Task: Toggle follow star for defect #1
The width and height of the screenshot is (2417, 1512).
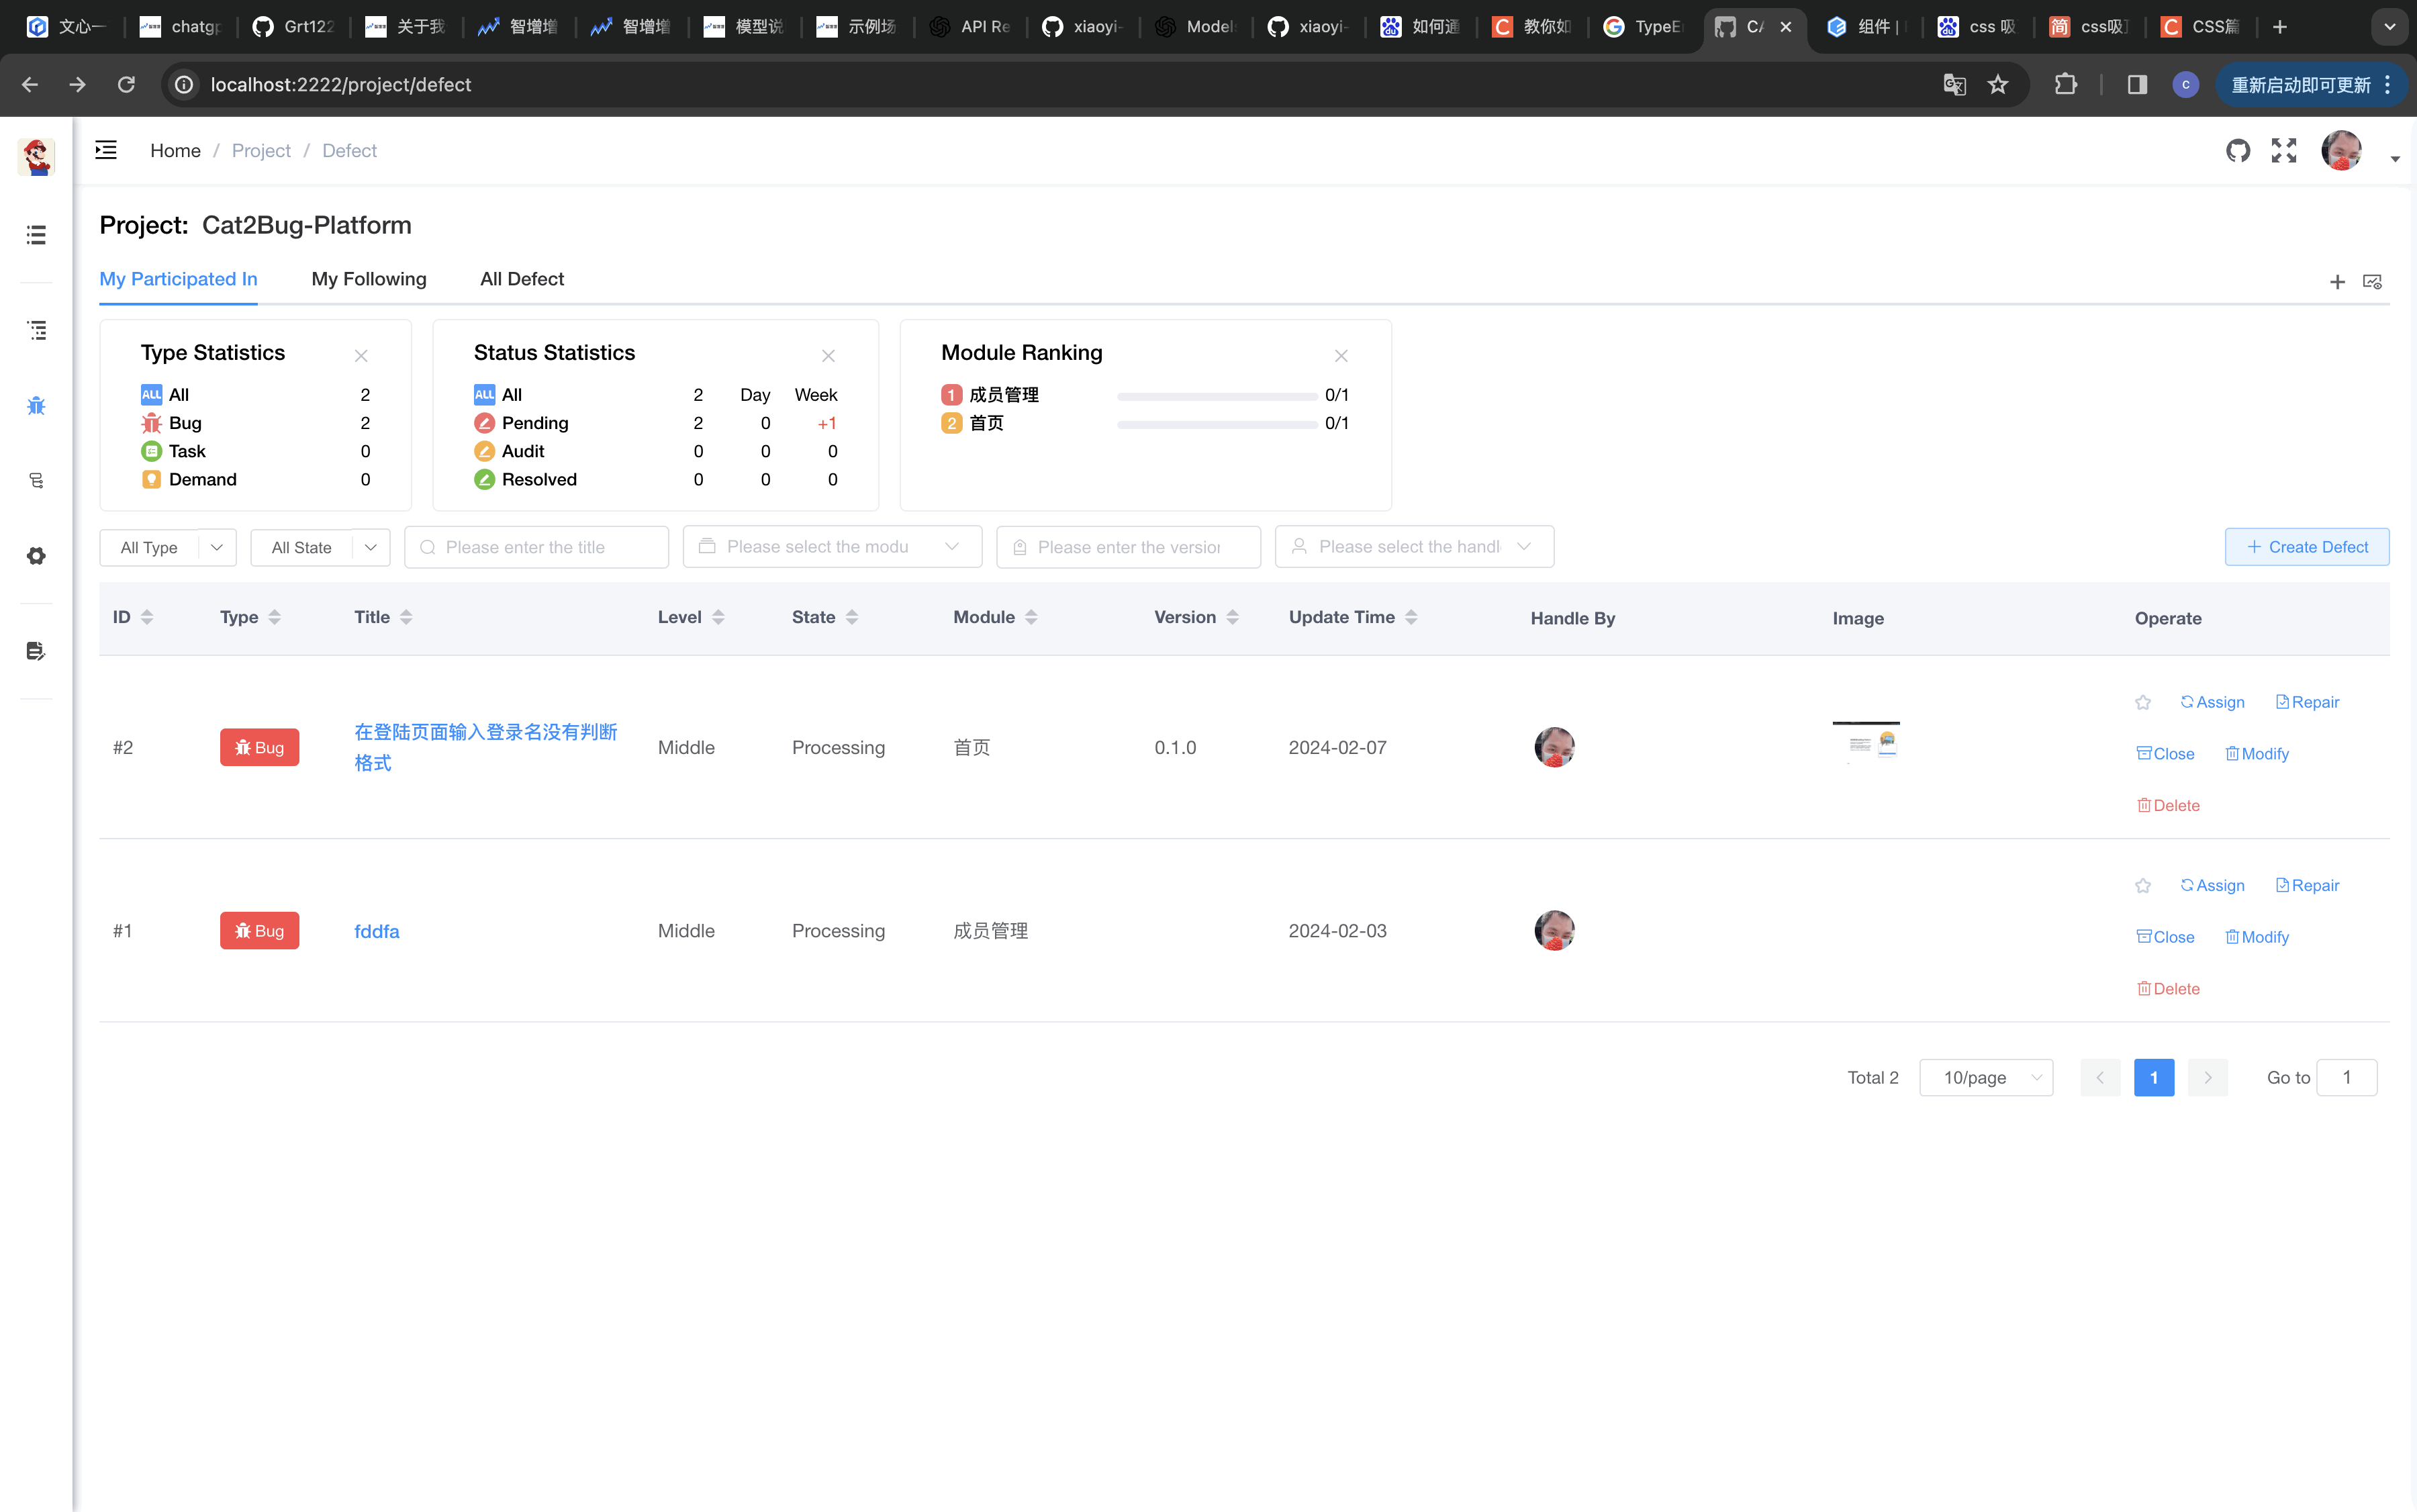Action: pyautogui.click(x=2143, y=885)
